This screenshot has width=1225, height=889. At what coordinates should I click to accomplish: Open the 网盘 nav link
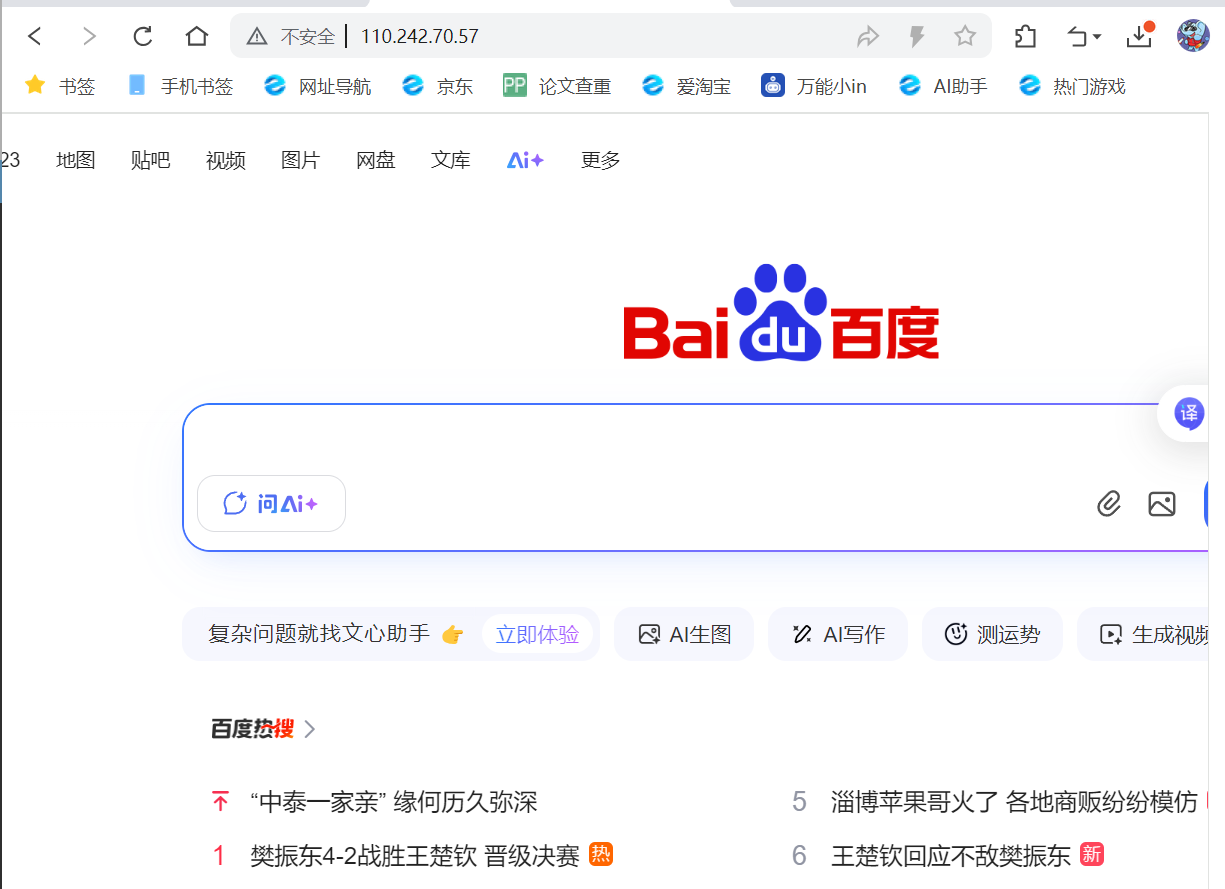point(376,160)
